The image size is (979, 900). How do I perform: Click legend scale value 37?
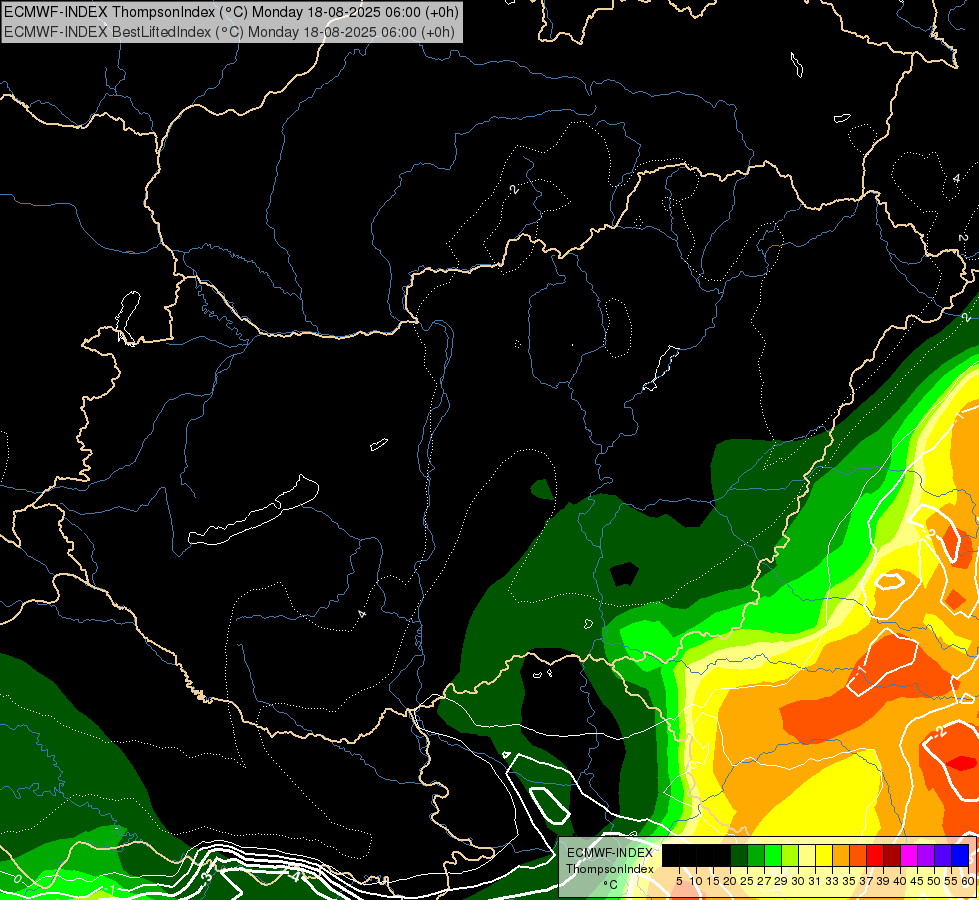pyautogui.click(x=867, y=881)
